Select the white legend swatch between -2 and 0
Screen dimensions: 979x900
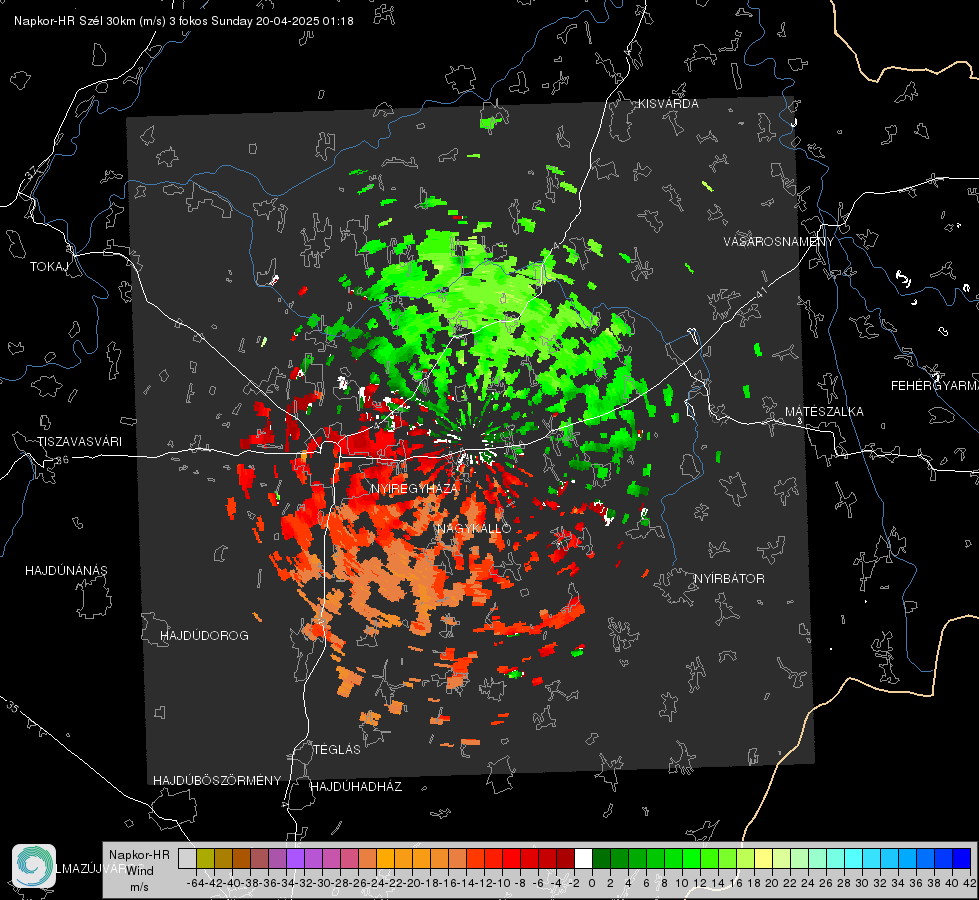click(x=583, y=858)
